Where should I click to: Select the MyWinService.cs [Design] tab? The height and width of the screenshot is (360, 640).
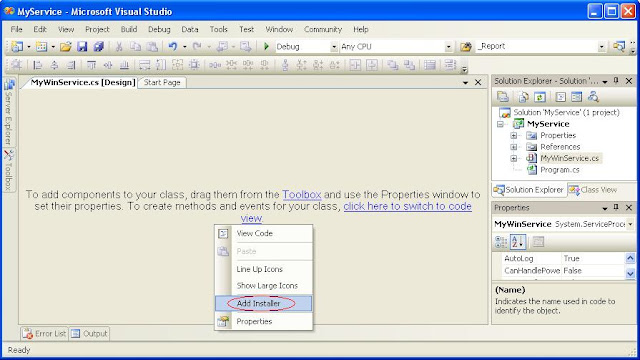[82, 82]
